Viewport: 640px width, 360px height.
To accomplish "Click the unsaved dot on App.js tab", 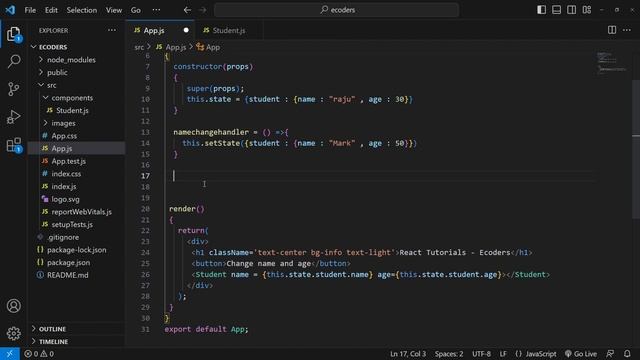I will 186,30.
